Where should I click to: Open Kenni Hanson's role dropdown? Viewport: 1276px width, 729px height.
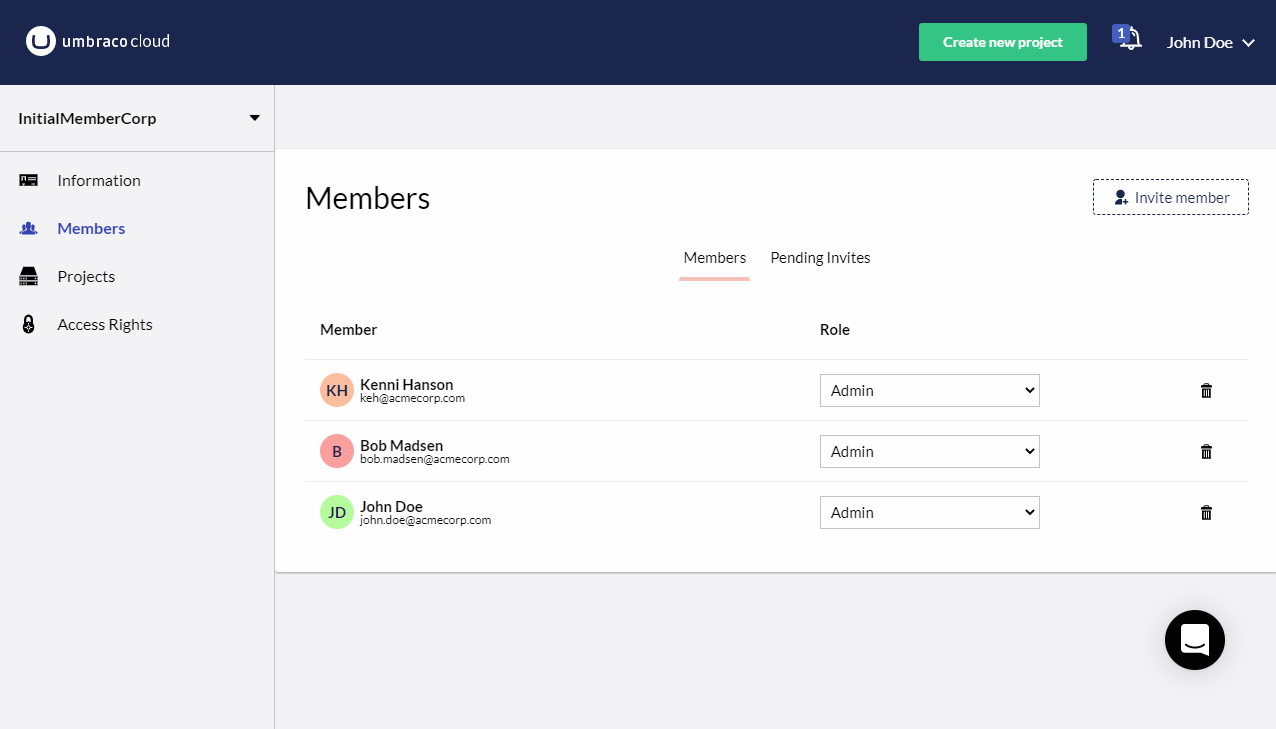point(930,390)
